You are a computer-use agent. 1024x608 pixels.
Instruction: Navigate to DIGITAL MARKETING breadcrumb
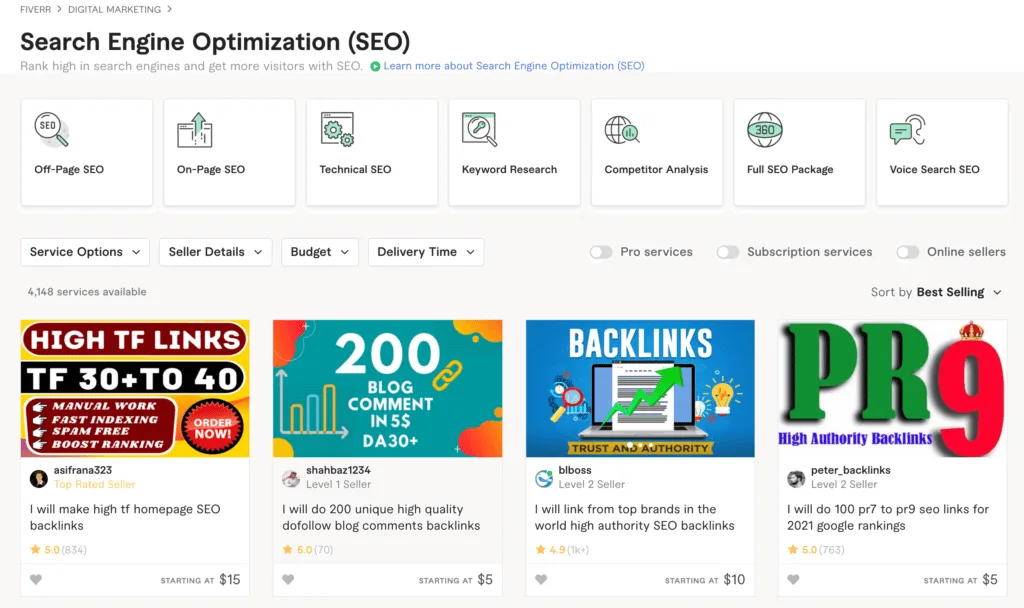pos(114,8)
